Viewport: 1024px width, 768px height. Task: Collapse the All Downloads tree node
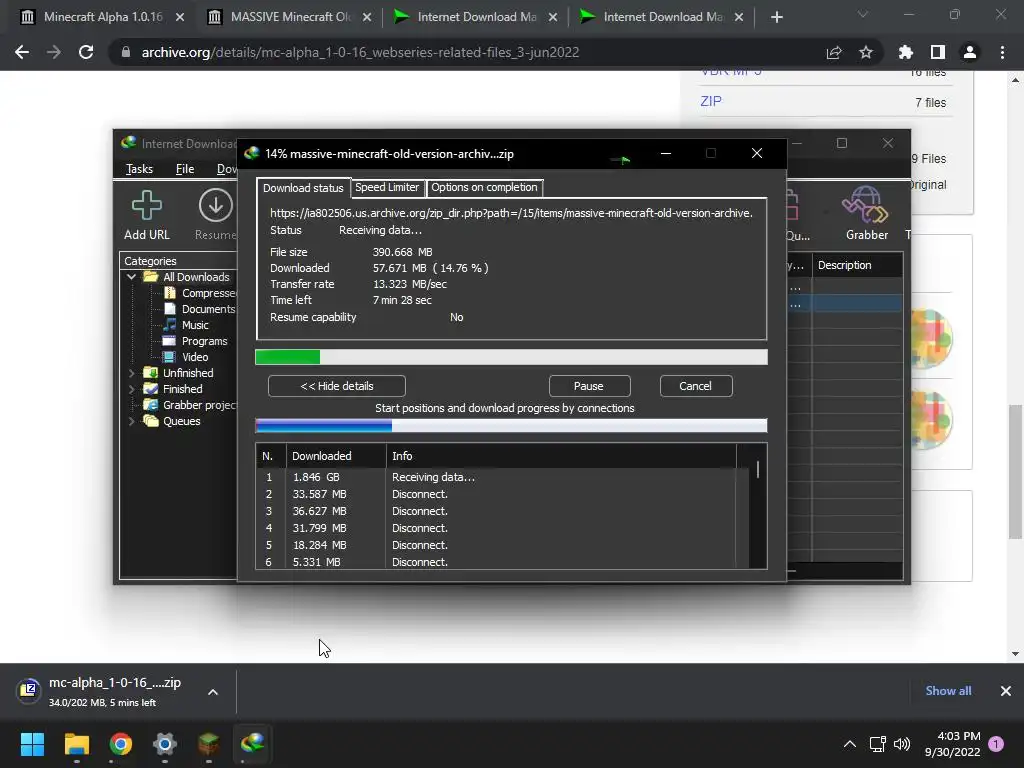point(131,277)
